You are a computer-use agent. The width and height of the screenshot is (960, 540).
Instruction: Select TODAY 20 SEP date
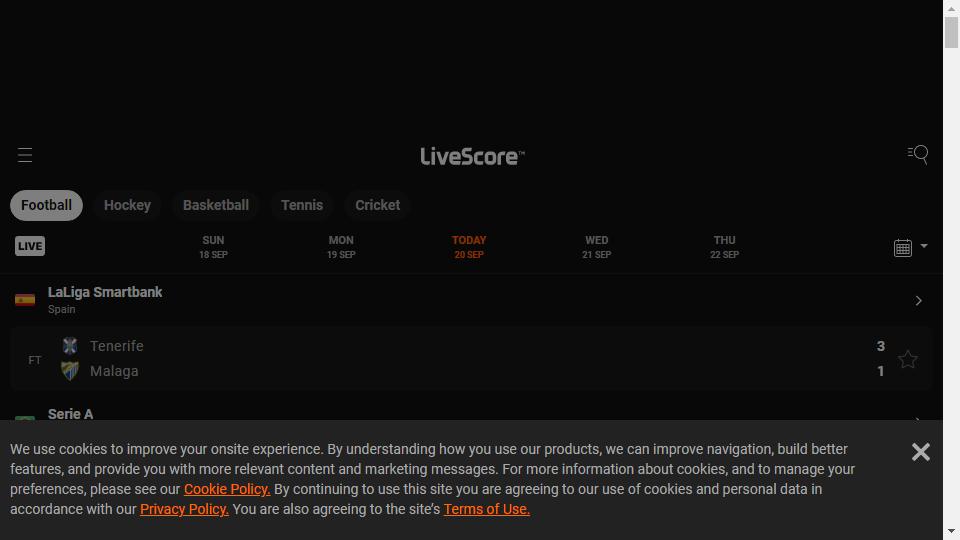[x=469, y=247]
